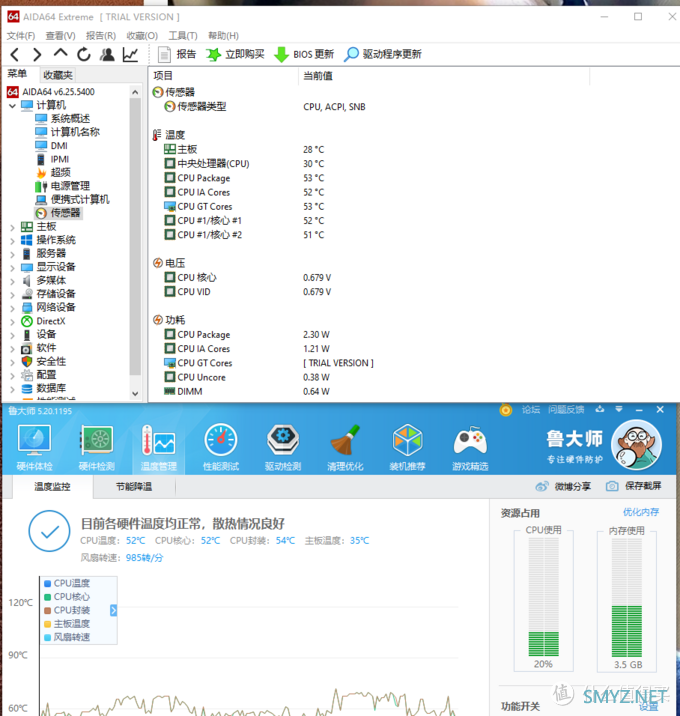680x716 pixels.
Task: Click the Up level arrow icon
Action: click(60, 54)
